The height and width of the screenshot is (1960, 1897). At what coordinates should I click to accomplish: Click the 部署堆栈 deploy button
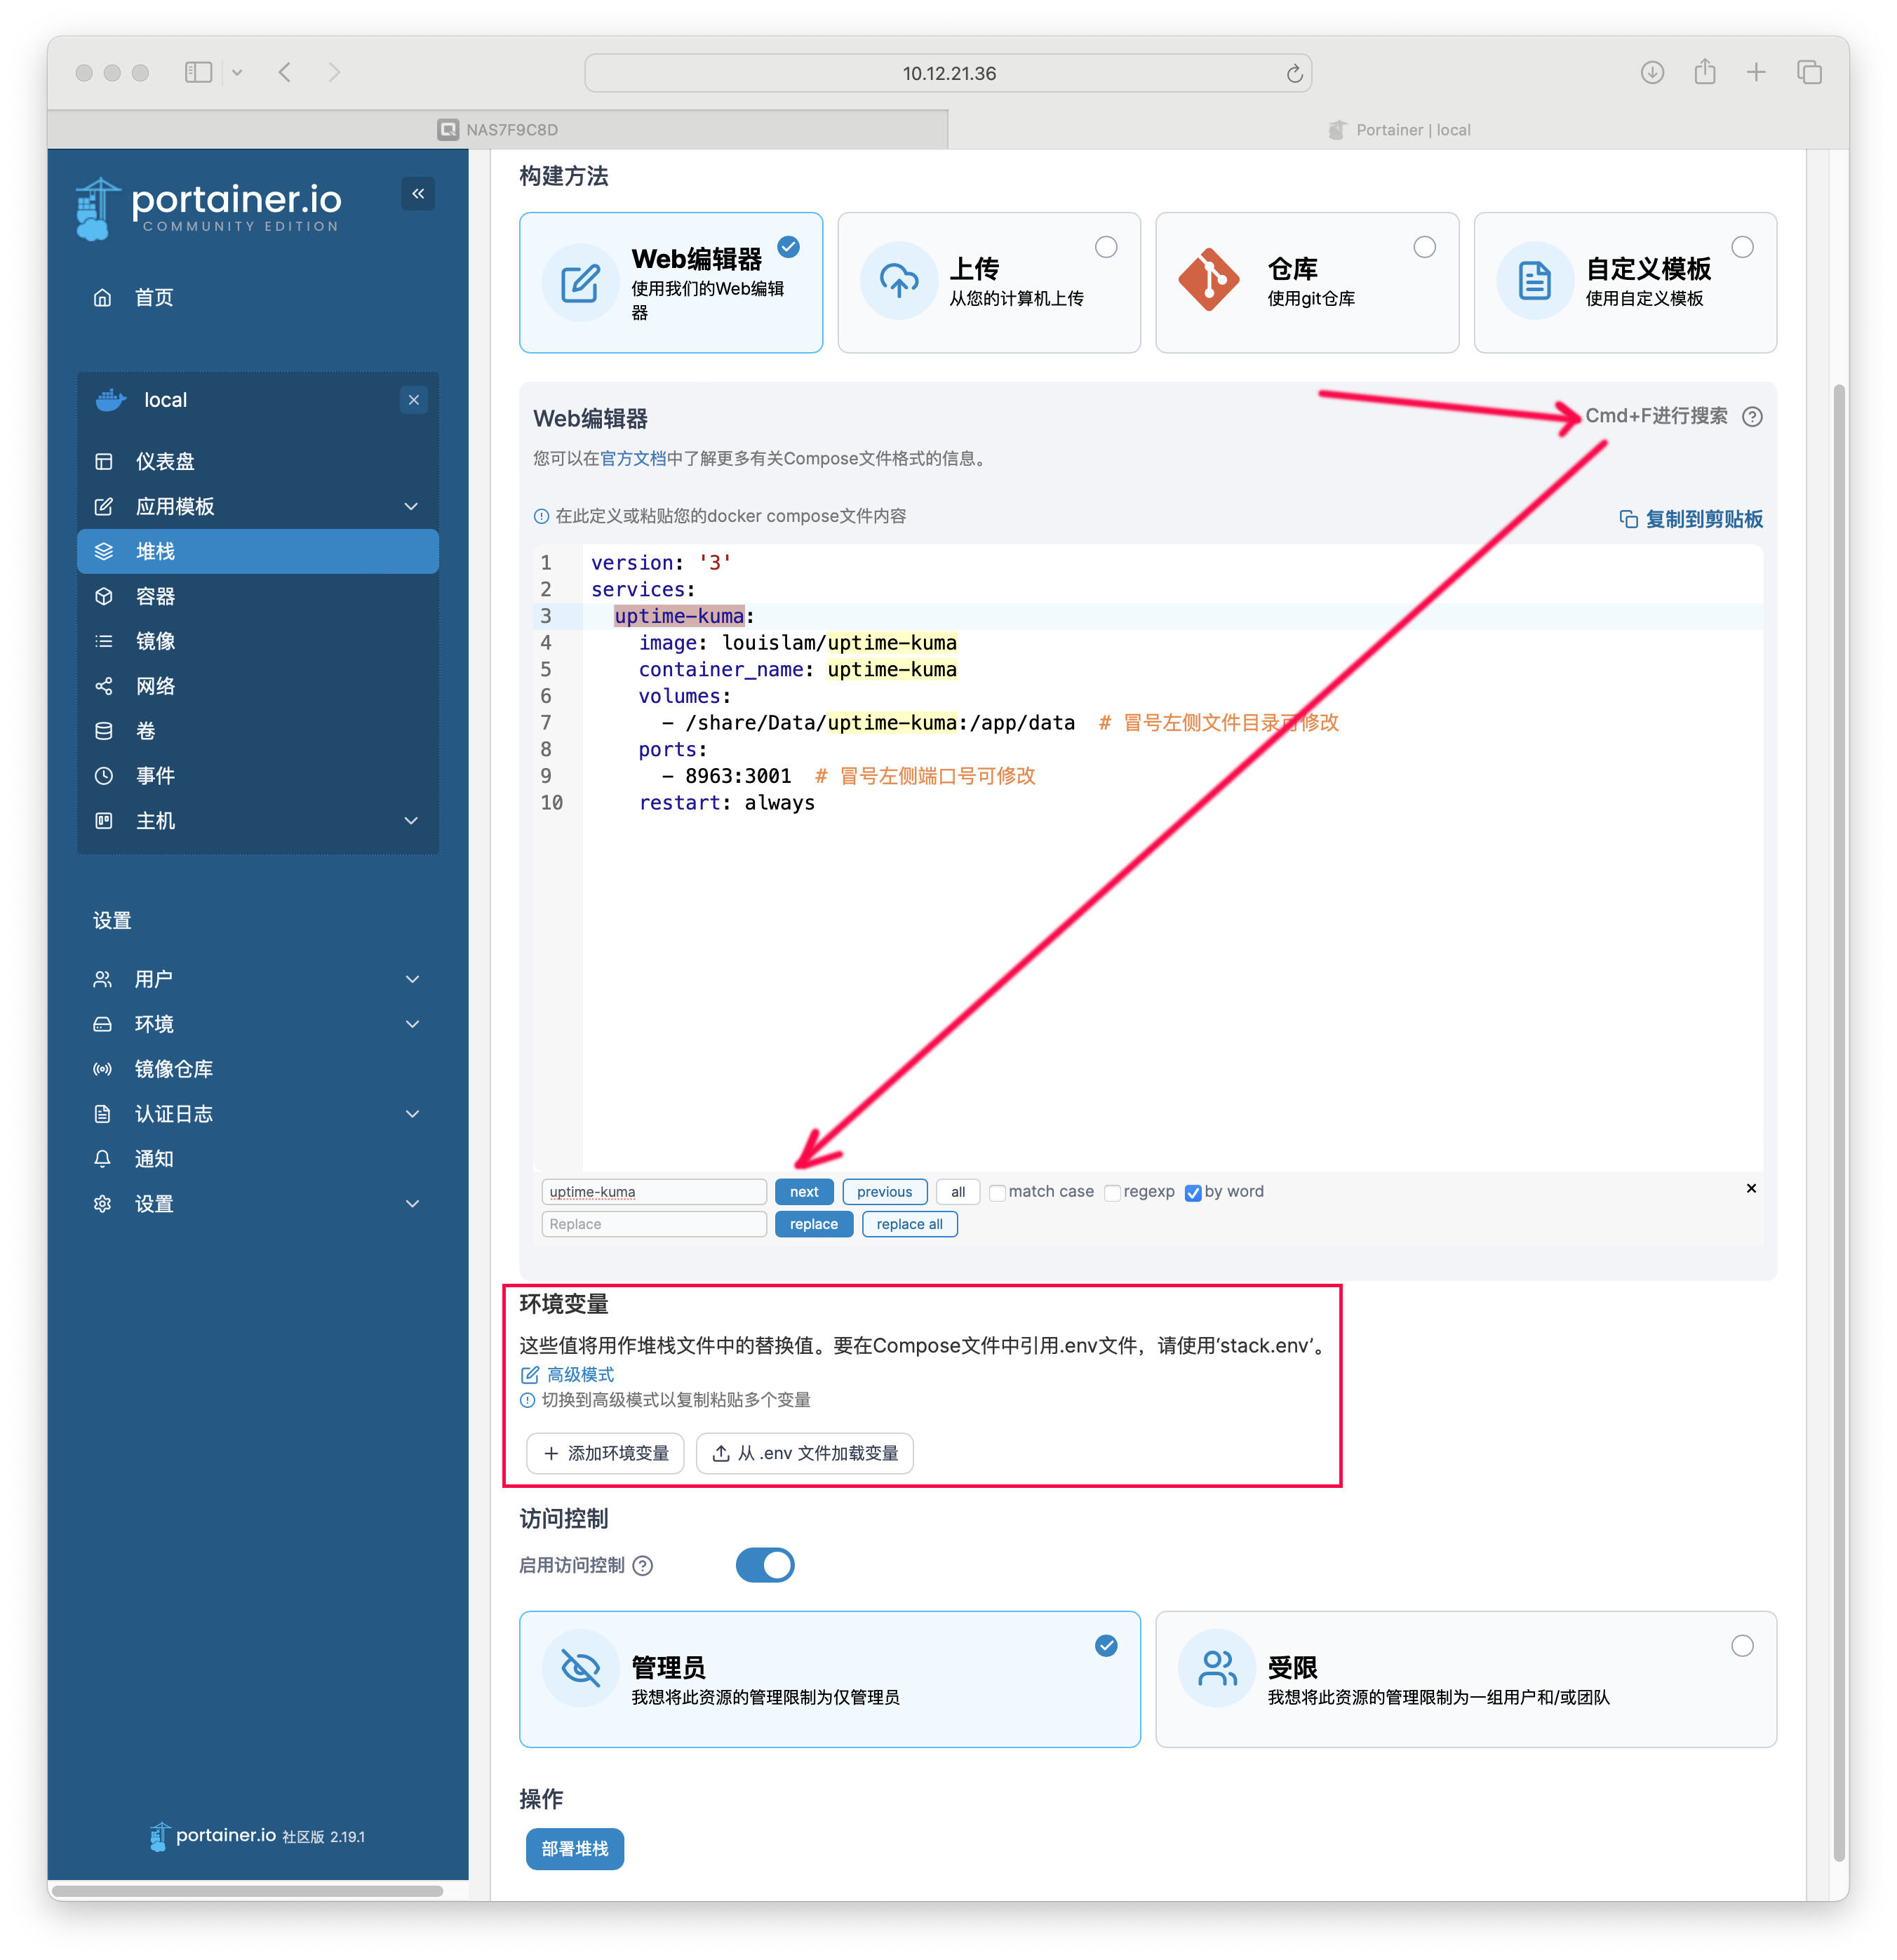pyautogui.click(x=575, y=1849)
